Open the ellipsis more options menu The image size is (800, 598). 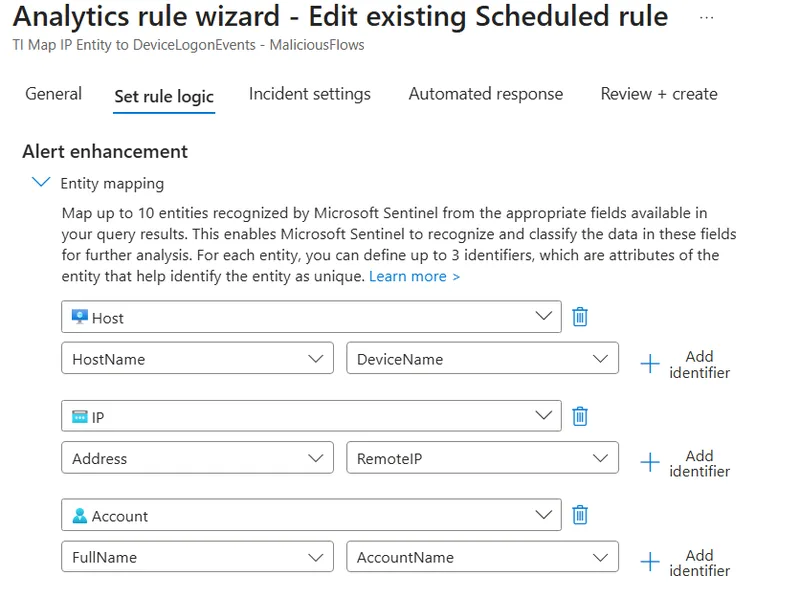pyautogui.click(x=707, y=18)
